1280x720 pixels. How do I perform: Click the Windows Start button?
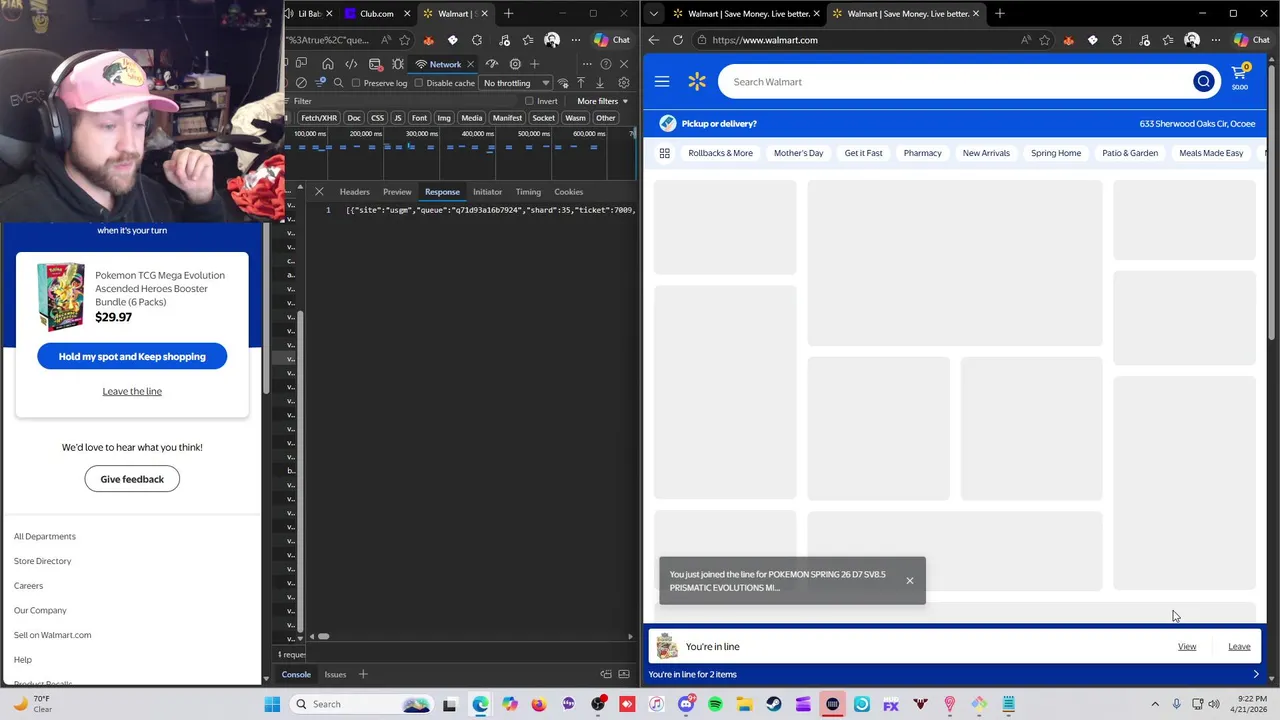pos(272,704)
